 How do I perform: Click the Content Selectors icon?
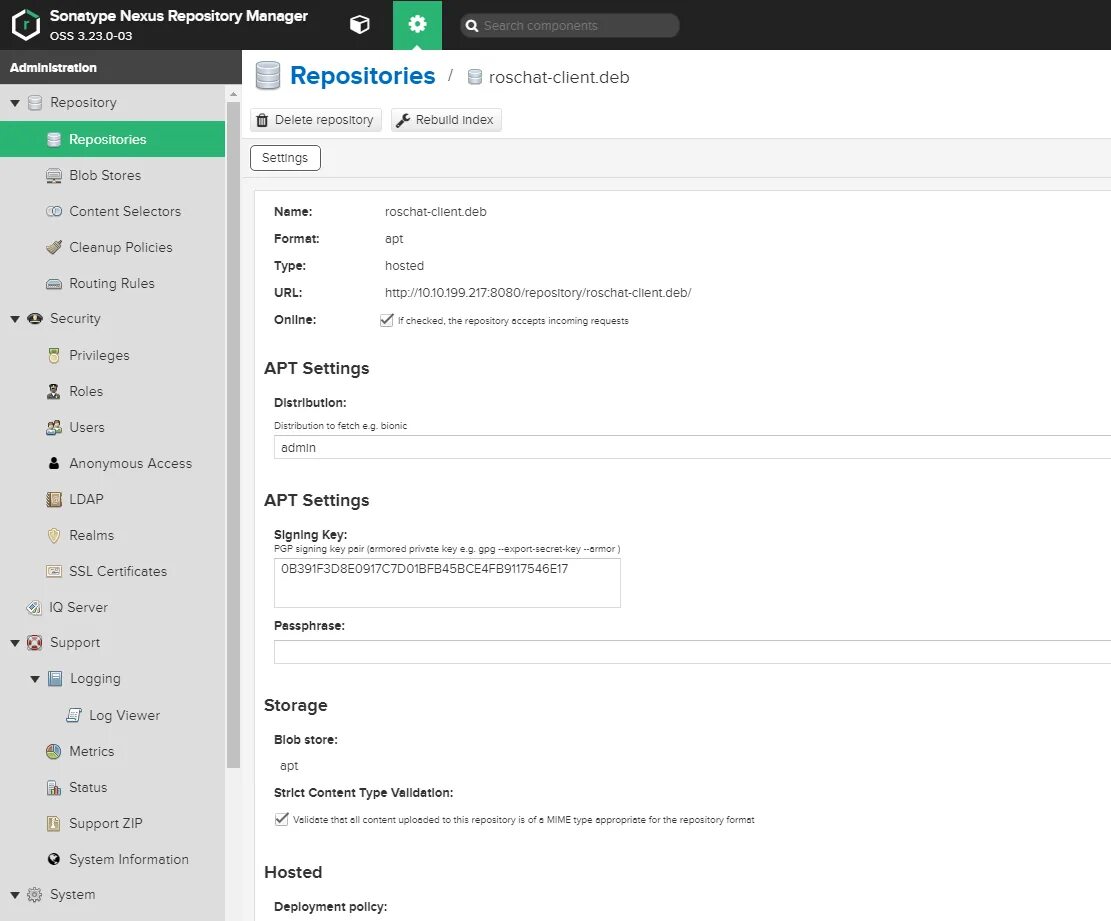[x=54, y=211]
